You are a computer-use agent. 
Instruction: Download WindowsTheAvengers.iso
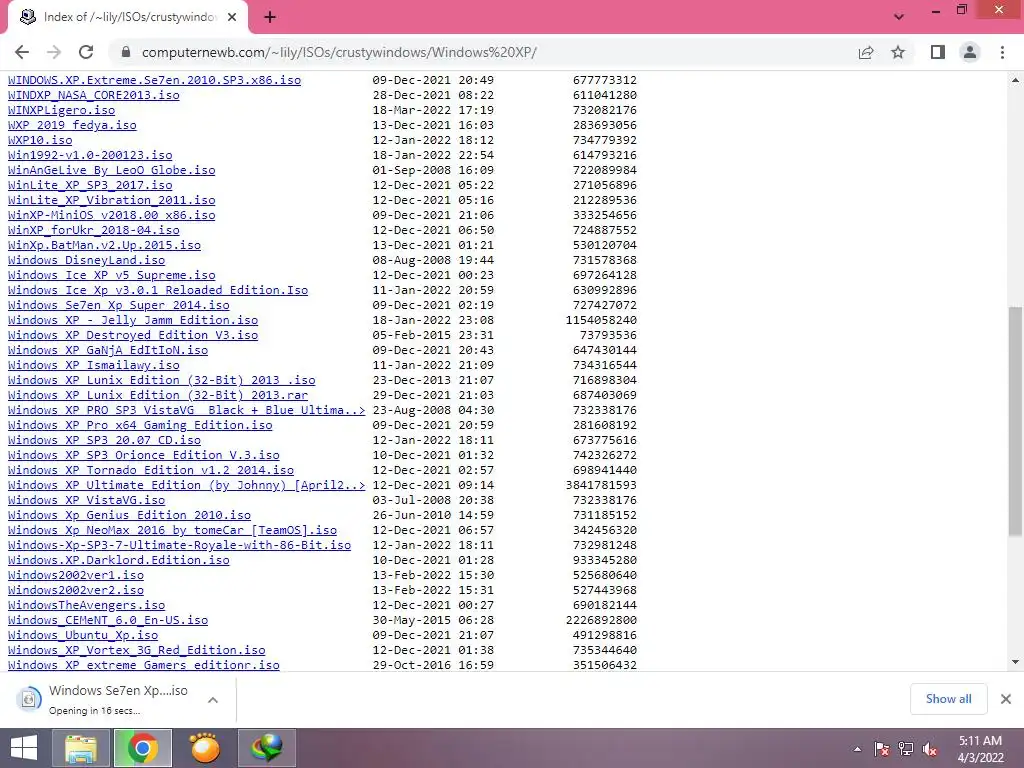coord(86,606)
